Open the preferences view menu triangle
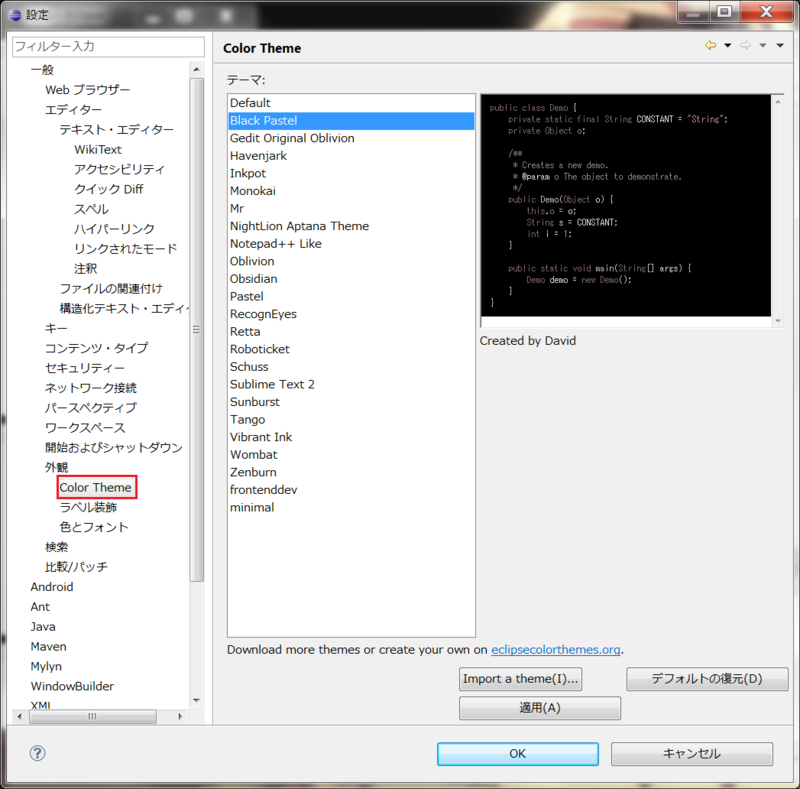The height and width of the screenshot is (789, 800). click(780, 45)
